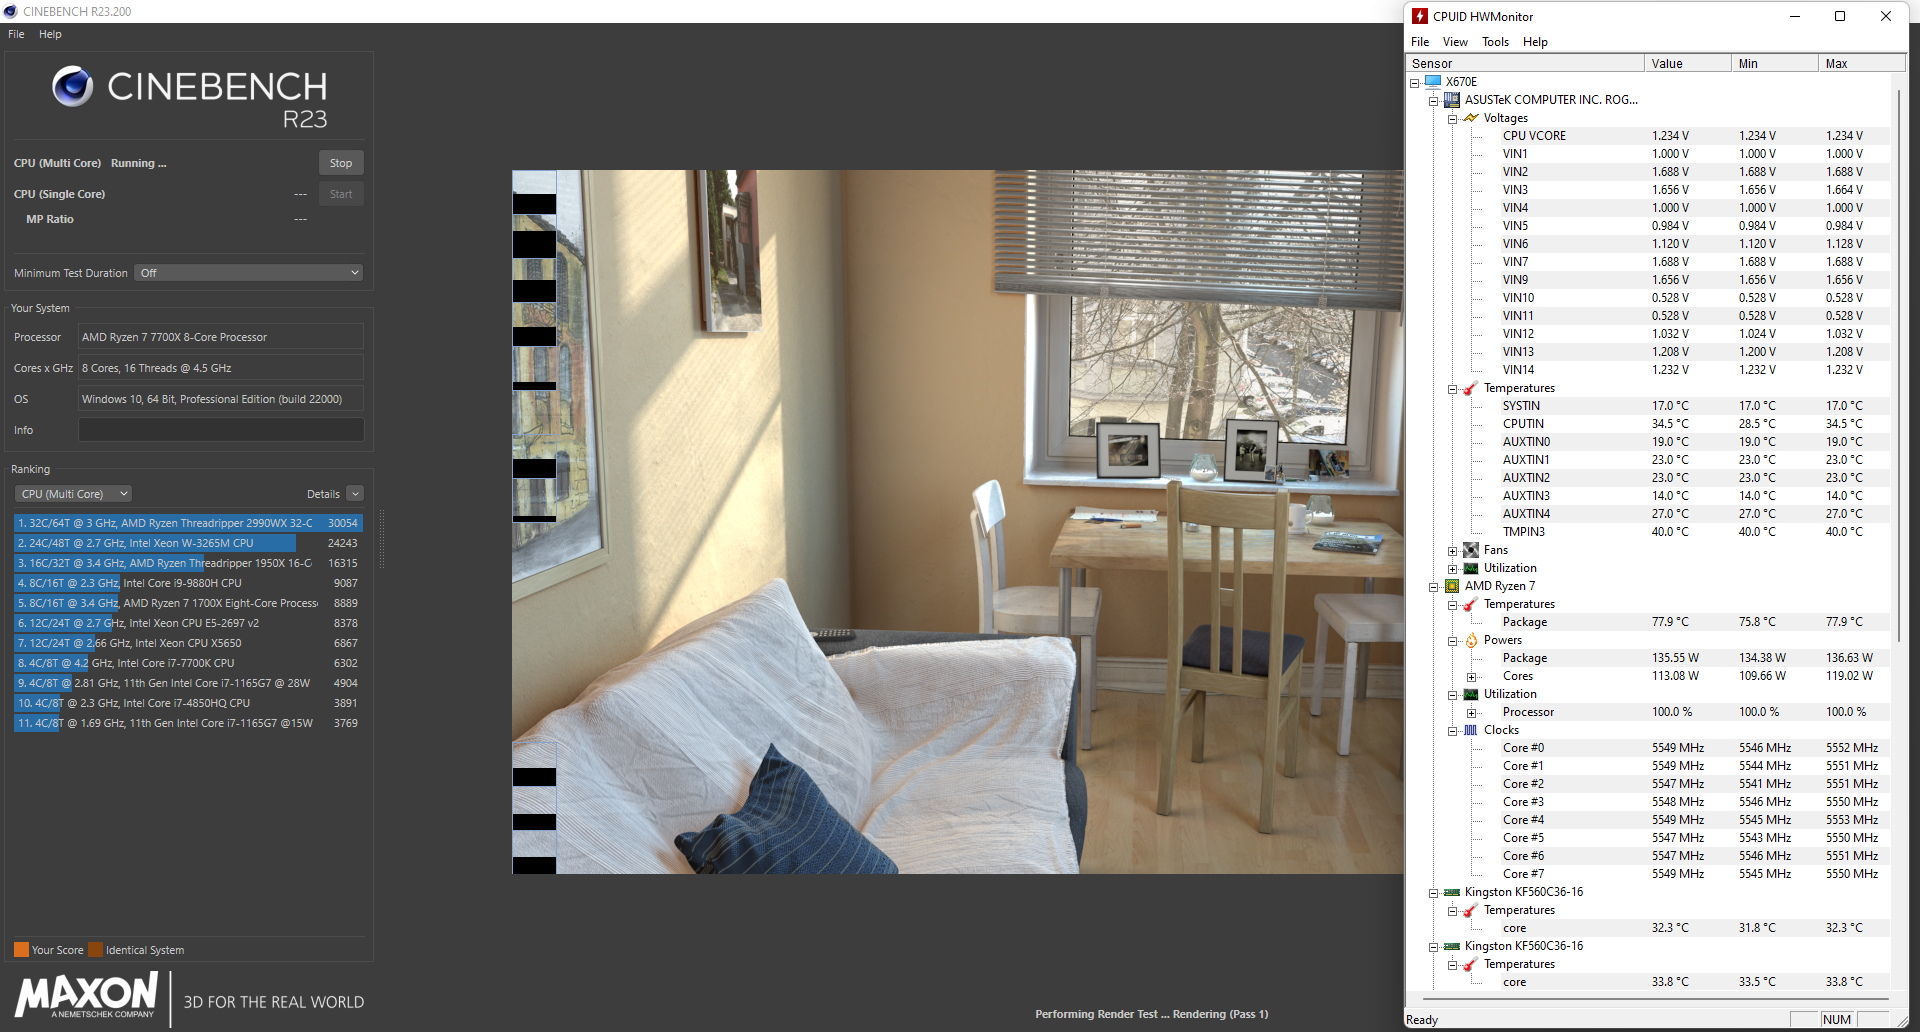Viewport: 1920px width, 1032px height.
Task: Collapse the X670E root node
Action: (1414, 83)
